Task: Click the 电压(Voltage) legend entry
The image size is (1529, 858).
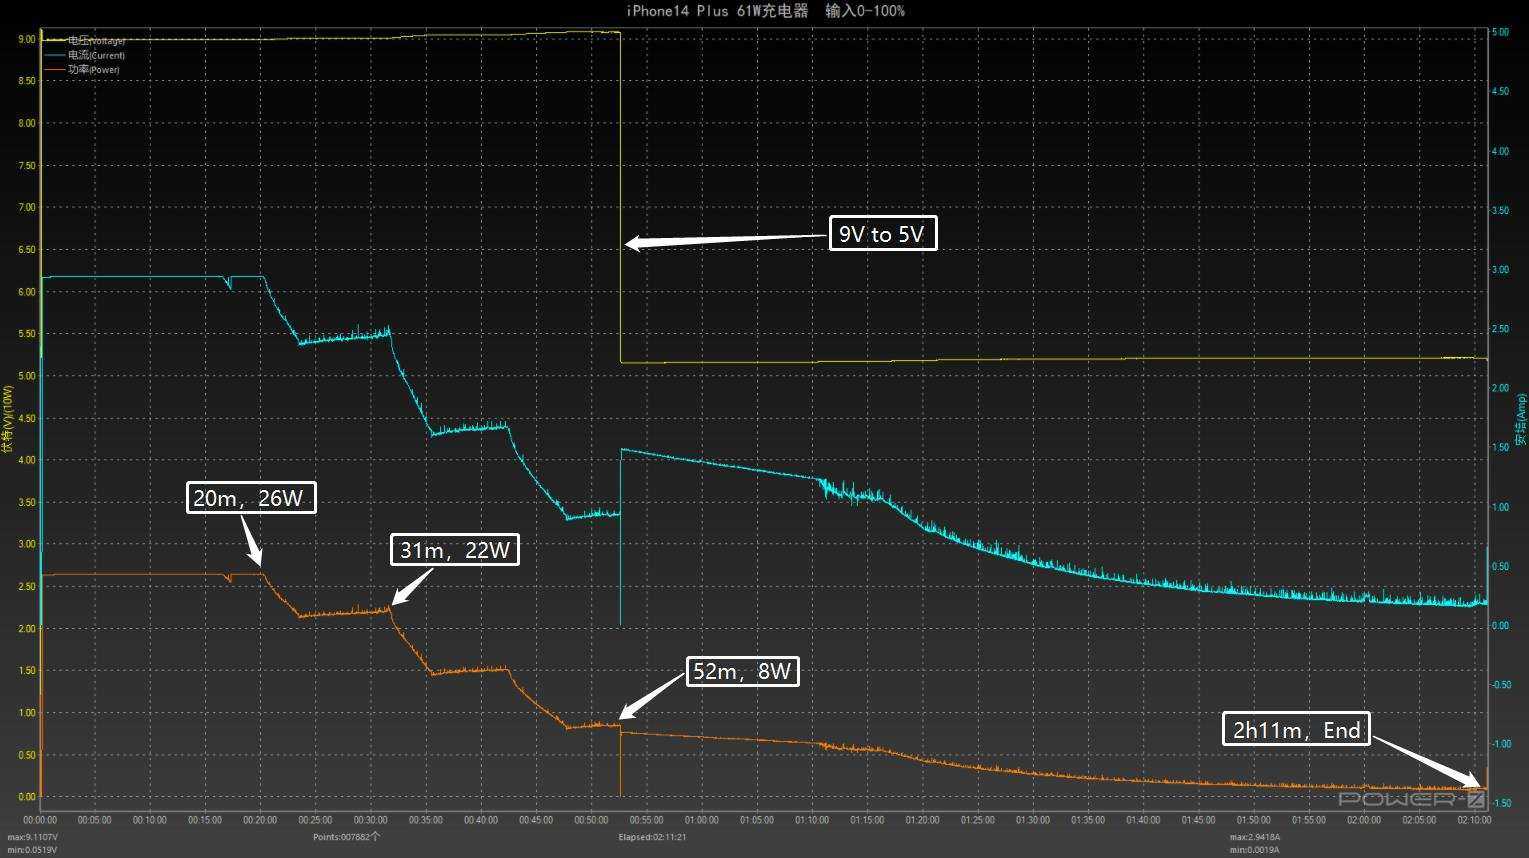Action: pyautogui.click(x=86, y=41)
